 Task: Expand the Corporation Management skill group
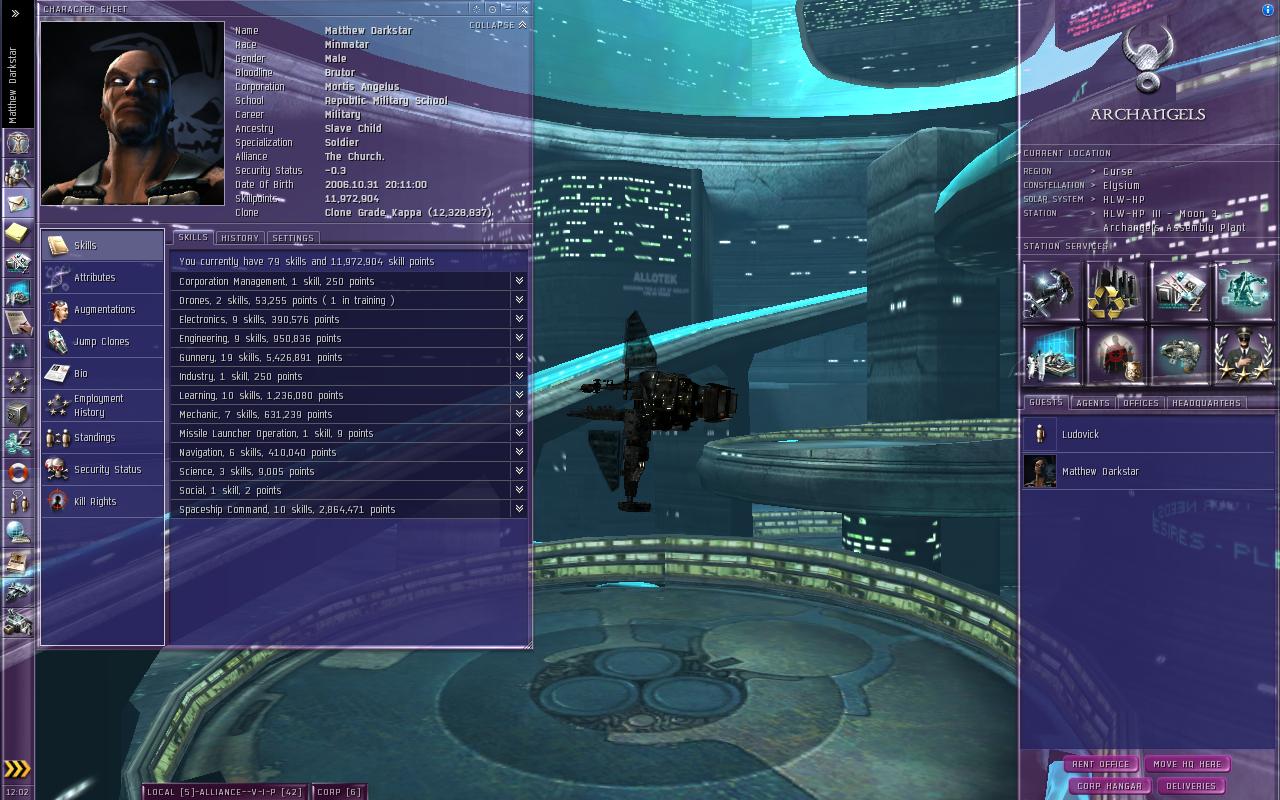519,281
